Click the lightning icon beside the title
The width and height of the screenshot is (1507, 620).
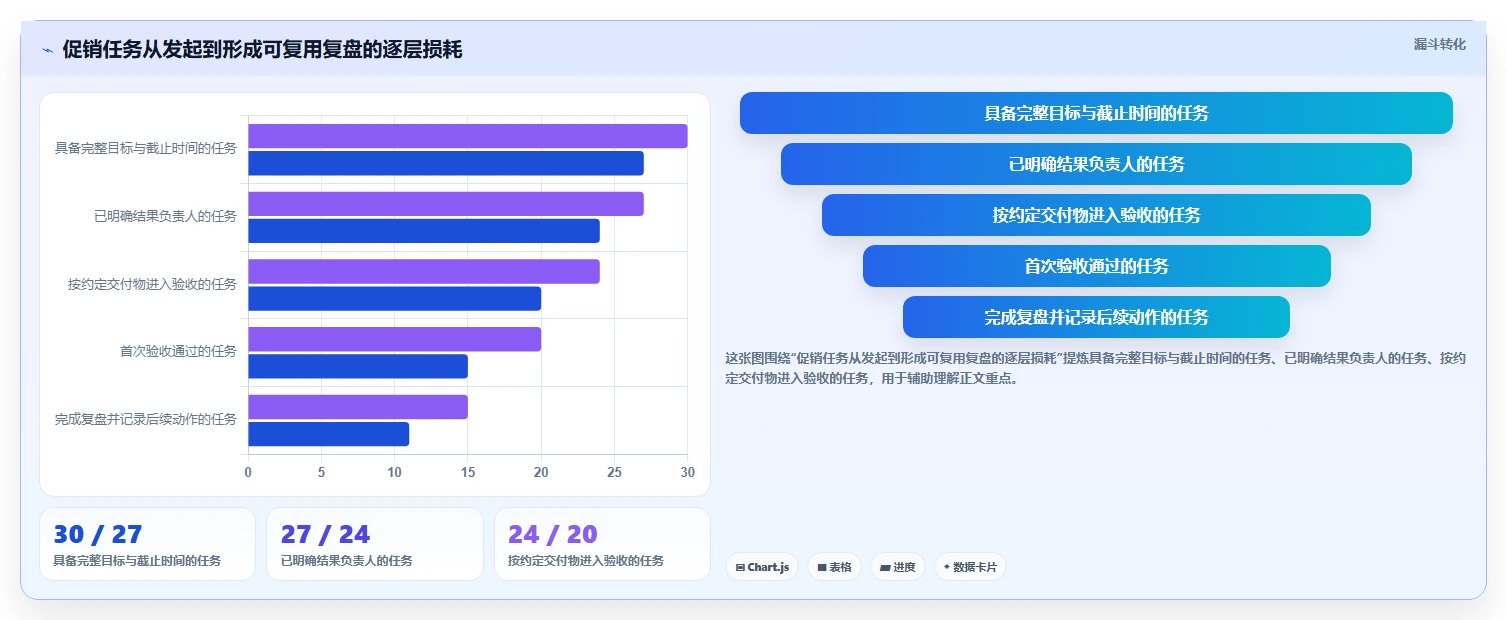pos(47,50)
